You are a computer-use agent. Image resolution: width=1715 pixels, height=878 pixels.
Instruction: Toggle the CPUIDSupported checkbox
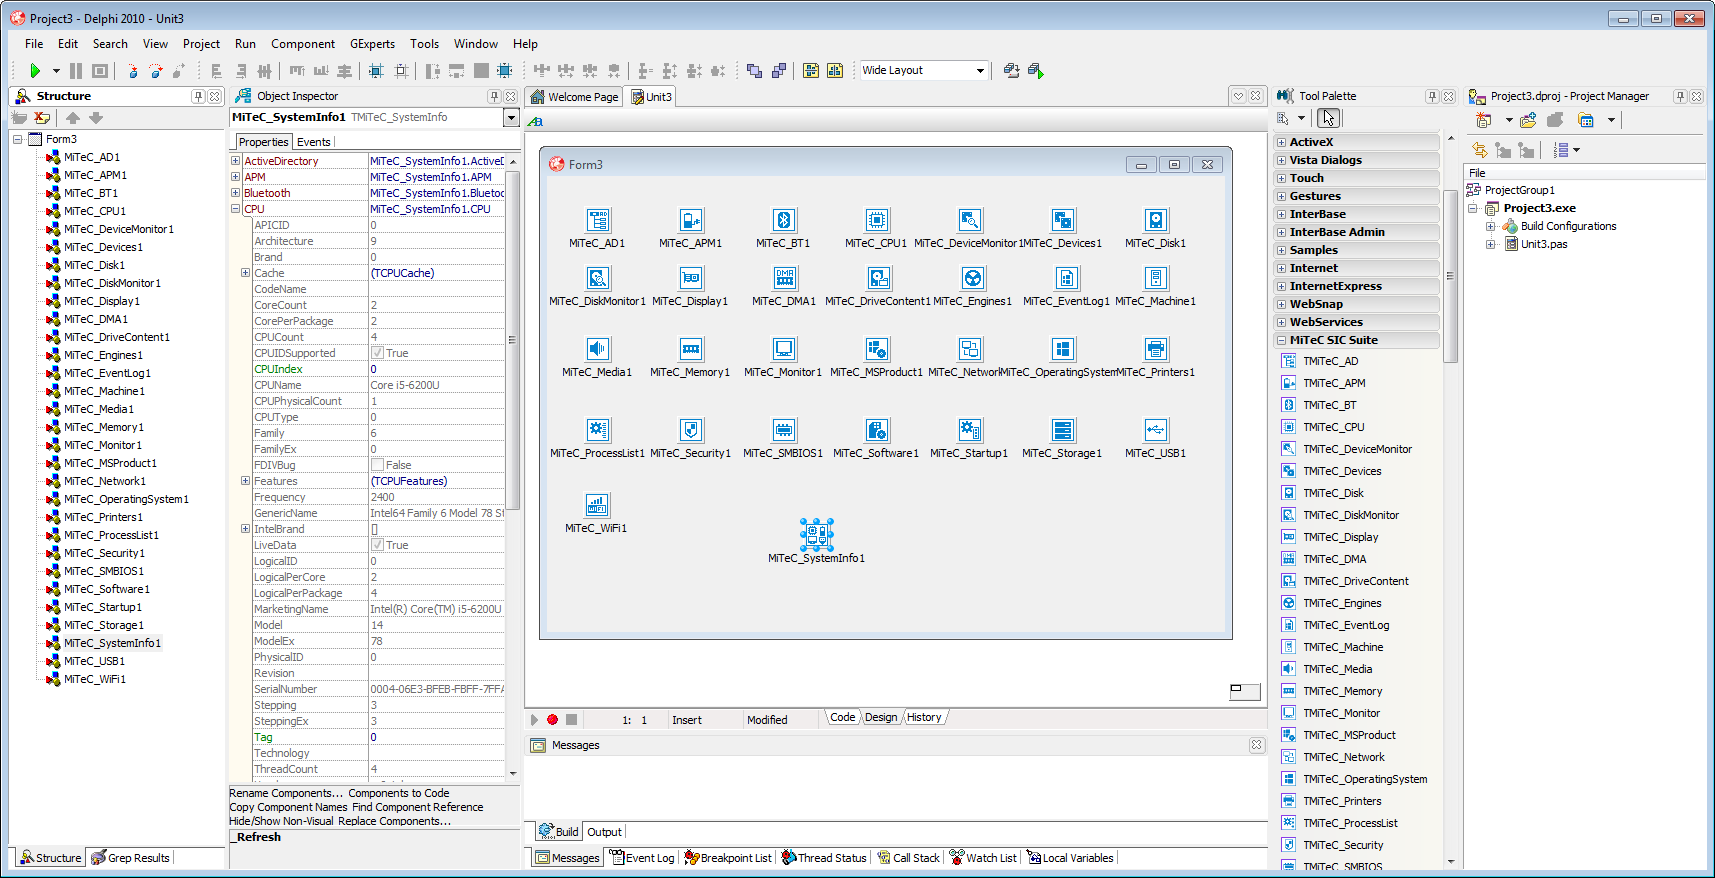377,353
